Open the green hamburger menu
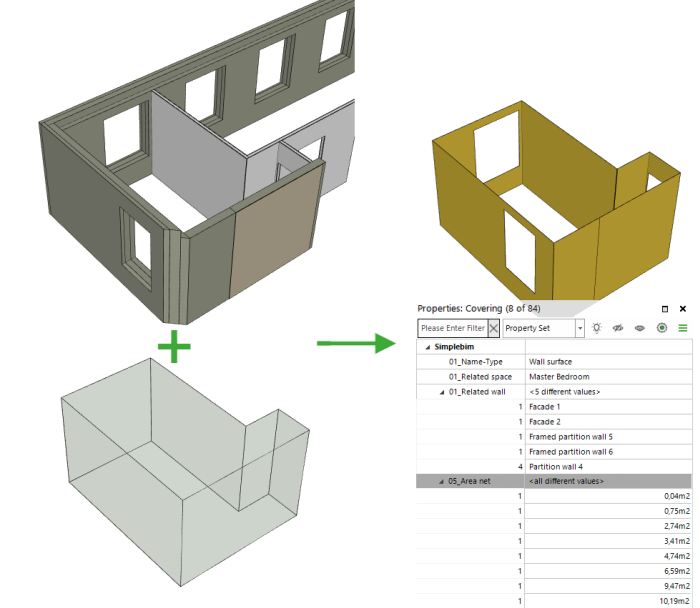 [x=683, y=328]
